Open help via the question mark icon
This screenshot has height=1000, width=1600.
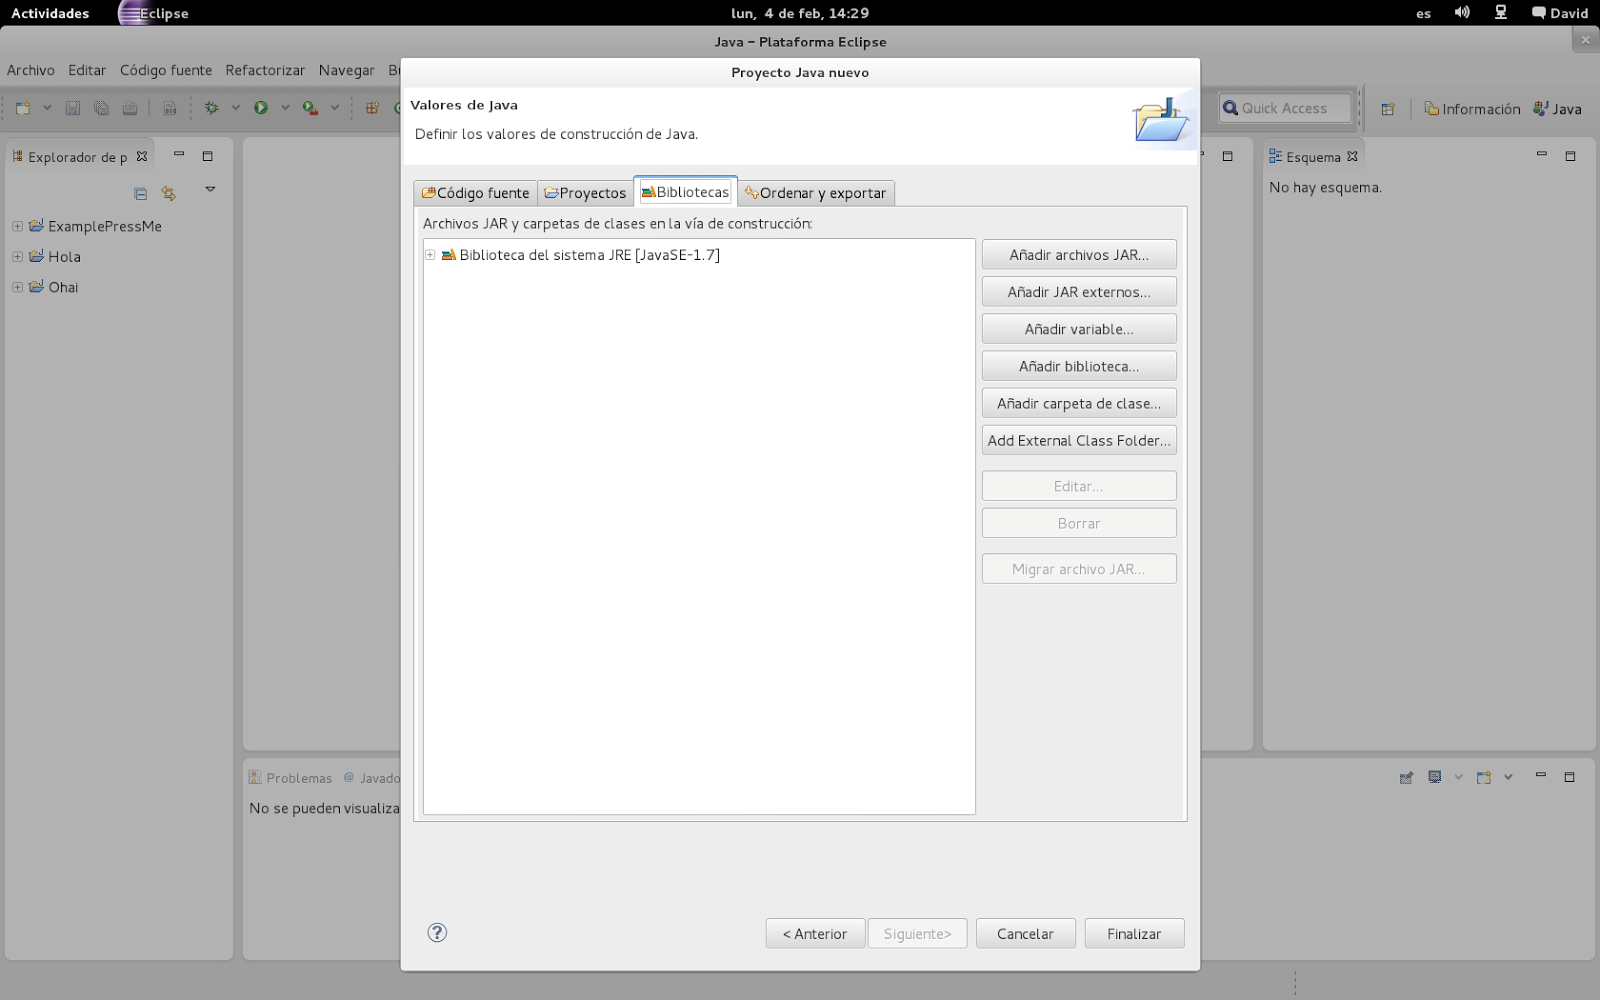[x=436, y=932]
